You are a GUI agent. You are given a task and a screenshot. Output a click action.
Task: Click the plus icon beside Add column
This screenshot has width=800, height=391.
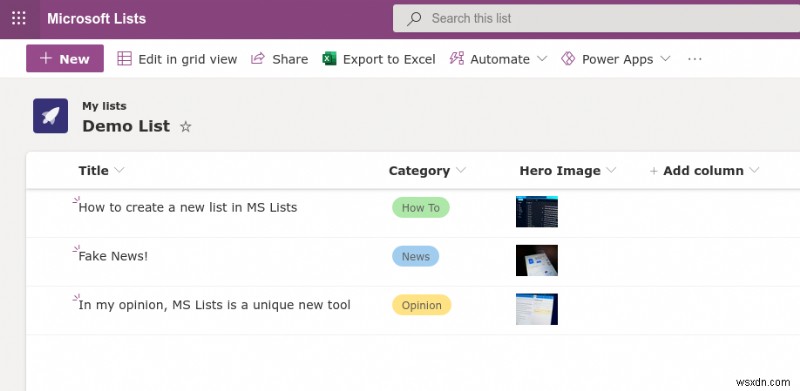(x=654, y=171)
